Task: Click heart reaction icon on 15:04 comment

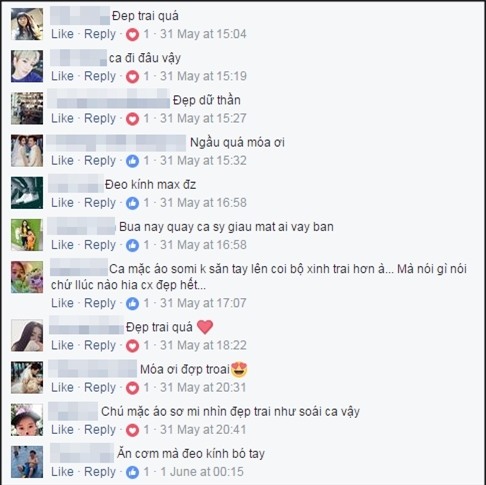Action: point(132,34)
